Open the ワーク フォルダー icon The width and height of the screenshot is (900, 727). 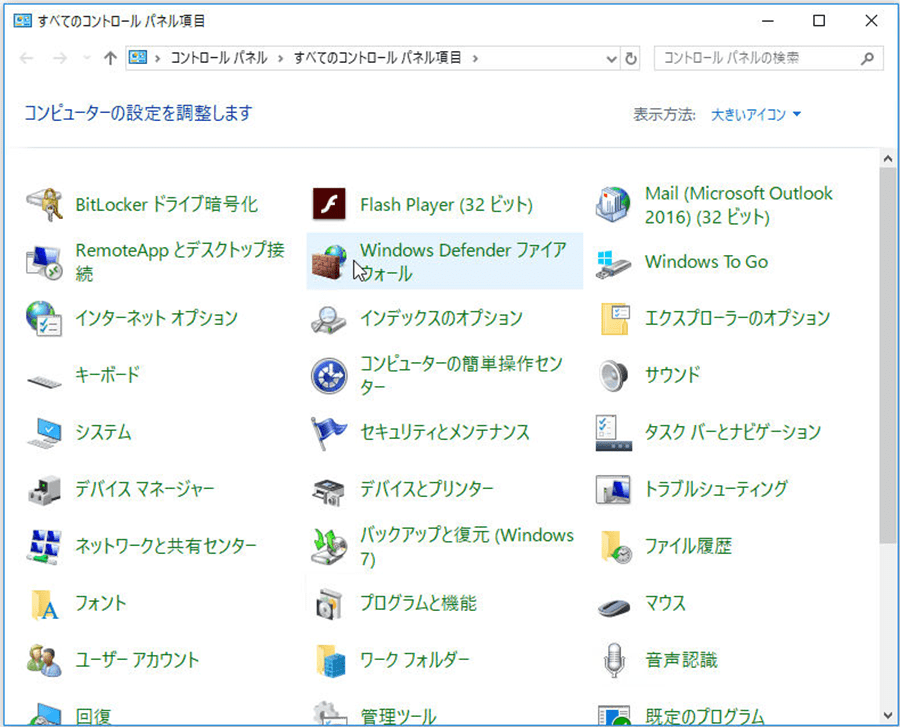click(x=331, y=660)
